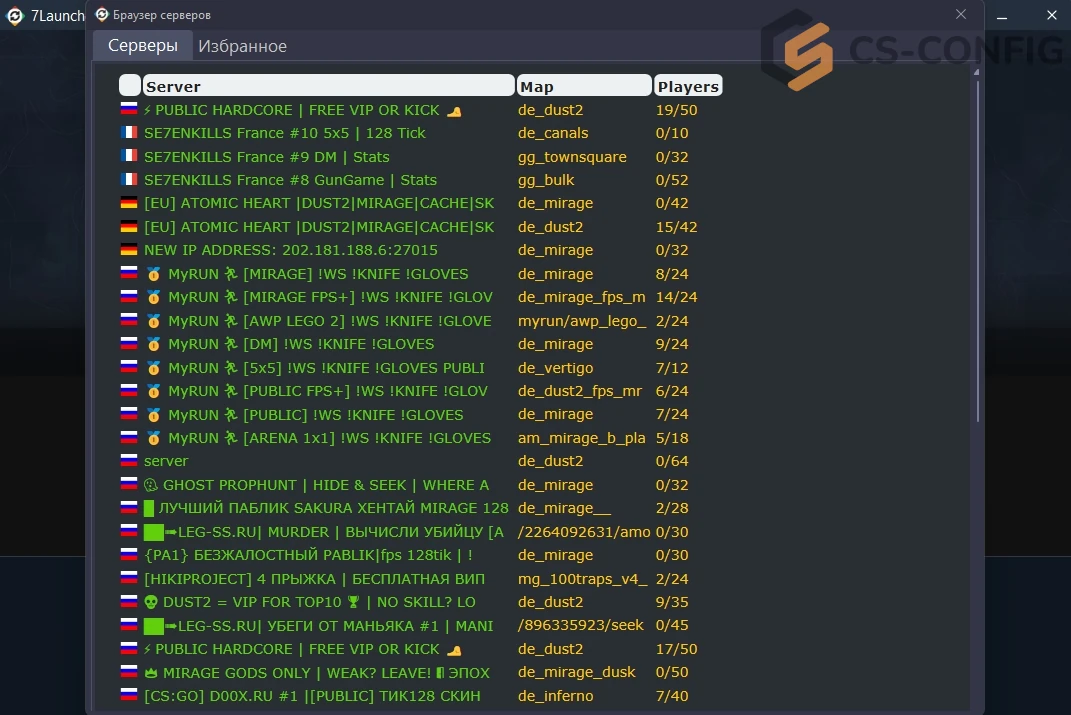Click inside the Players filter field

(x=688, y=85)
